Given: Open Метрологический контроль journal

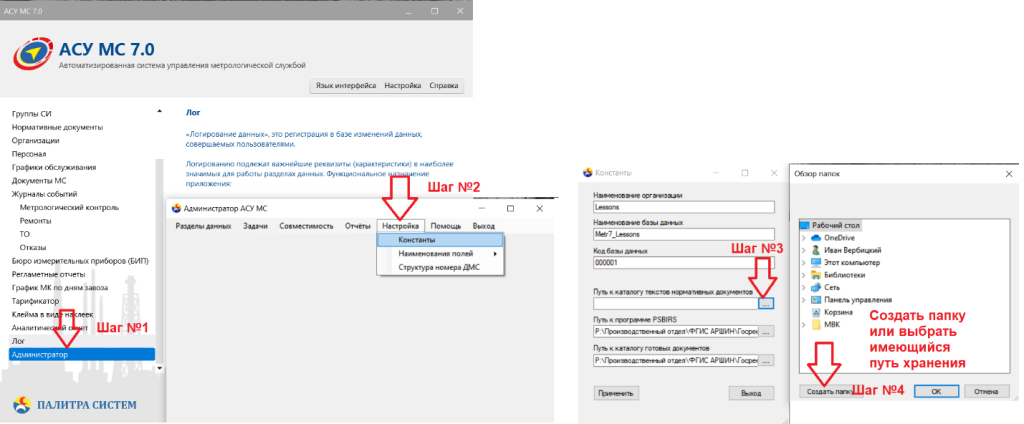Looking at the screenshot, I should pyautogui.click(x=69, y=207).
